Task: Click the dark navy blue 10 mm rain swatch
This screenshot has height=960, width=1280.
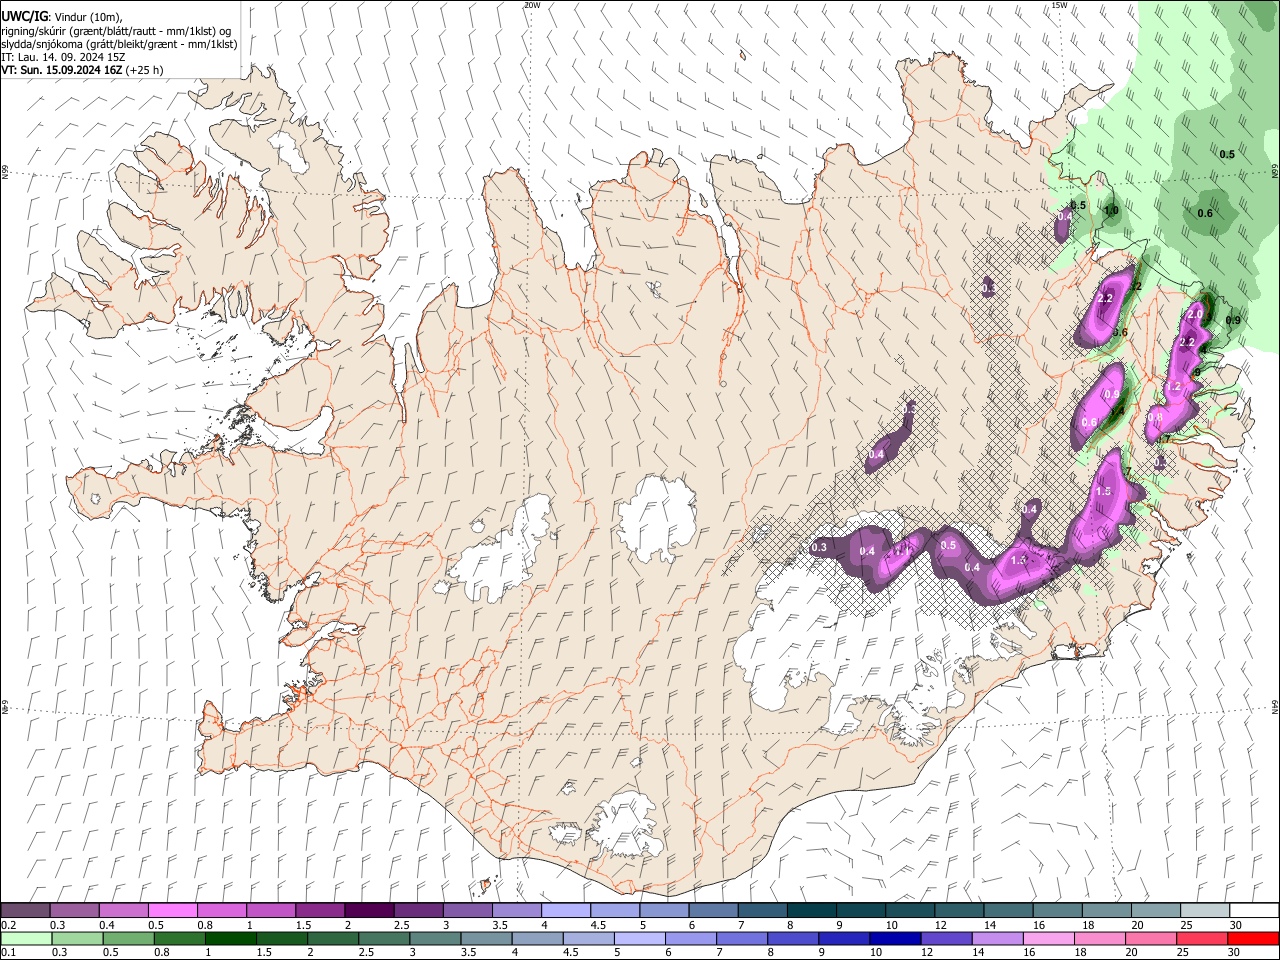Action: tap(893, 939)
